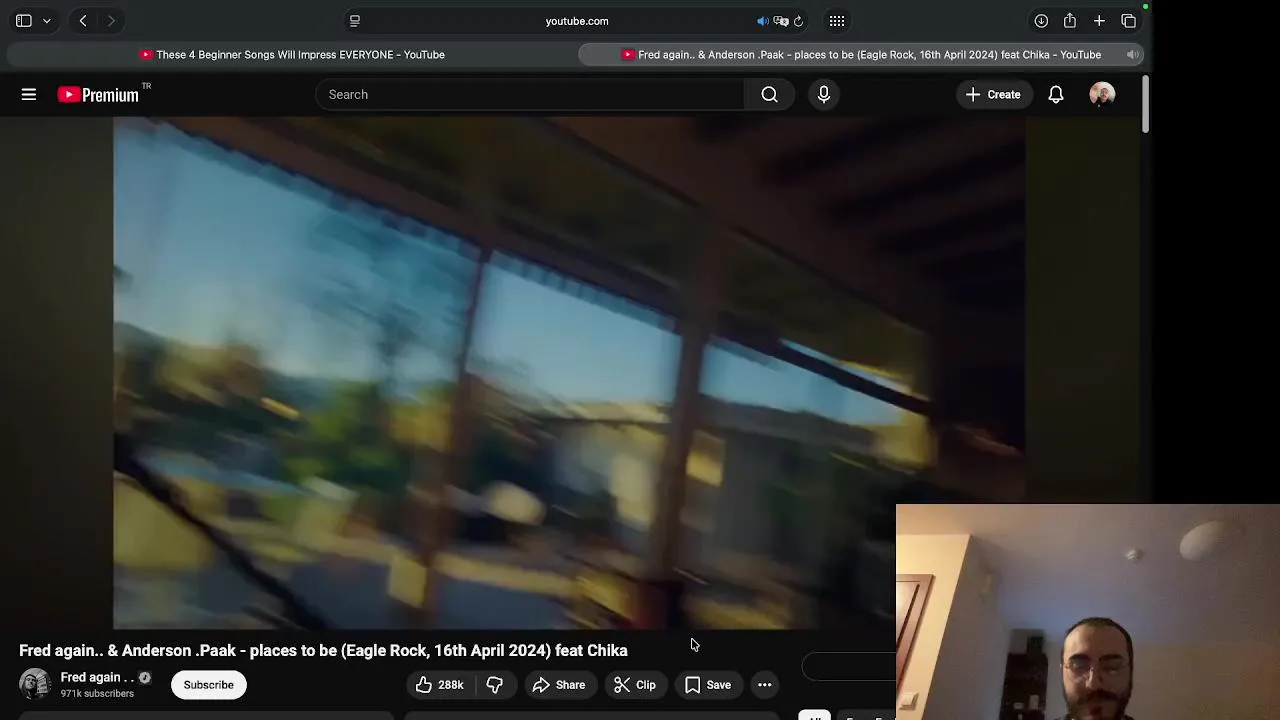Reload the current page
The image size is (1280, 720).
(x=798, y=21)
